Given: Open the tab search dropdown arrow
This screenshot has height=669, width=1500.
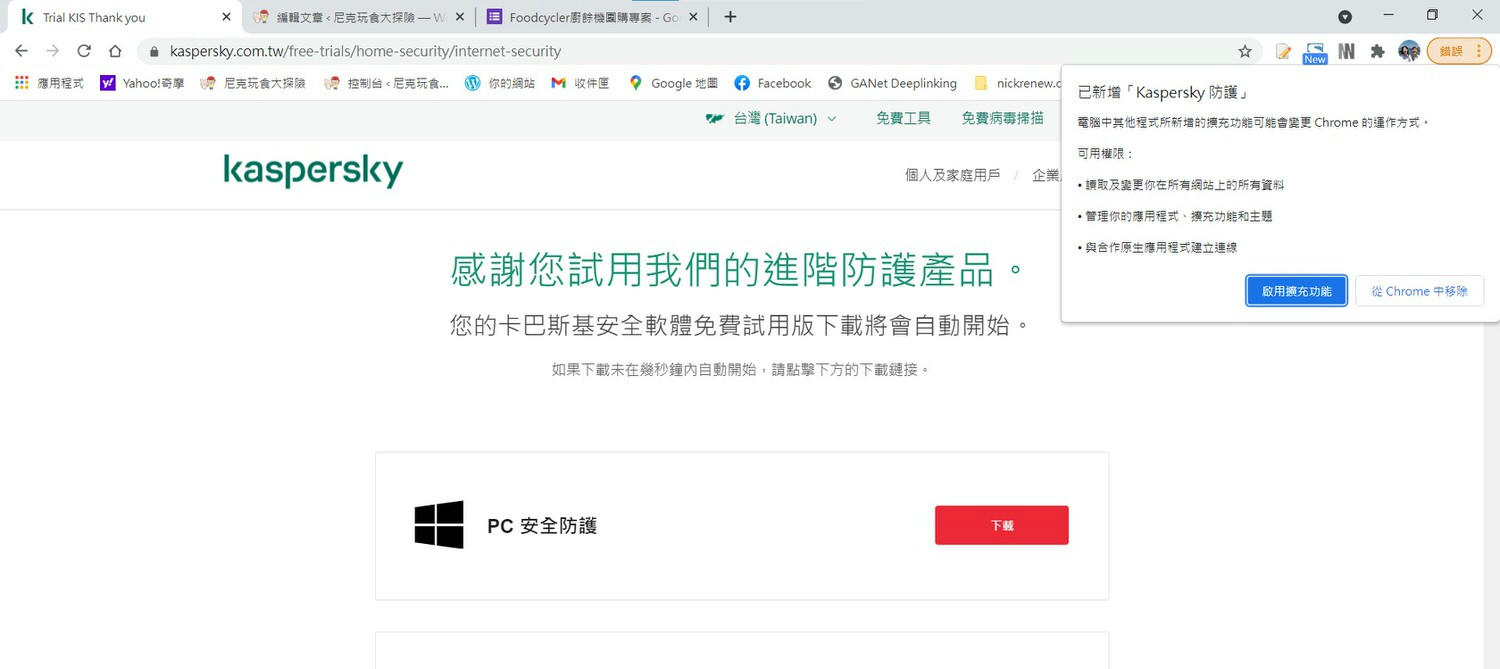Looking at the screenshot, I should (x=1345, y=17).
